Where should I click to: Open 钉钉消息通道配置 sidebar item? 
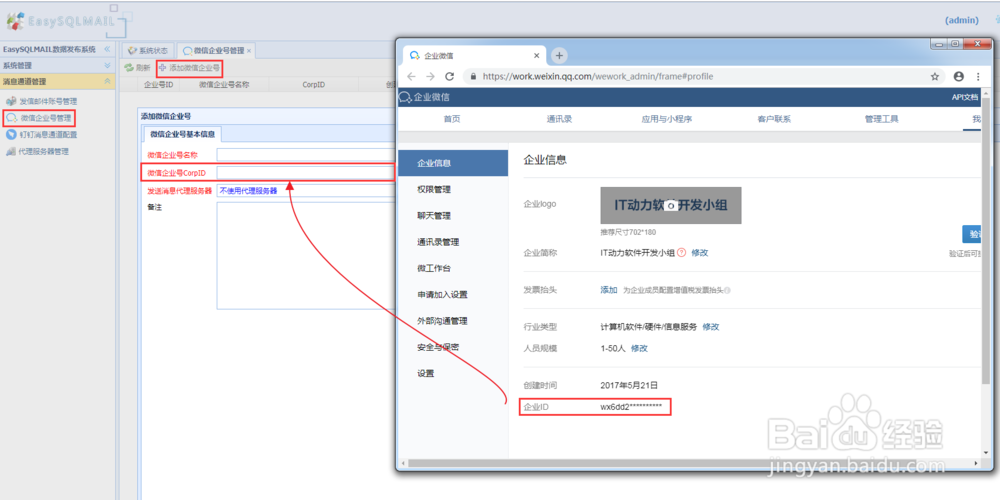(48, 135)
